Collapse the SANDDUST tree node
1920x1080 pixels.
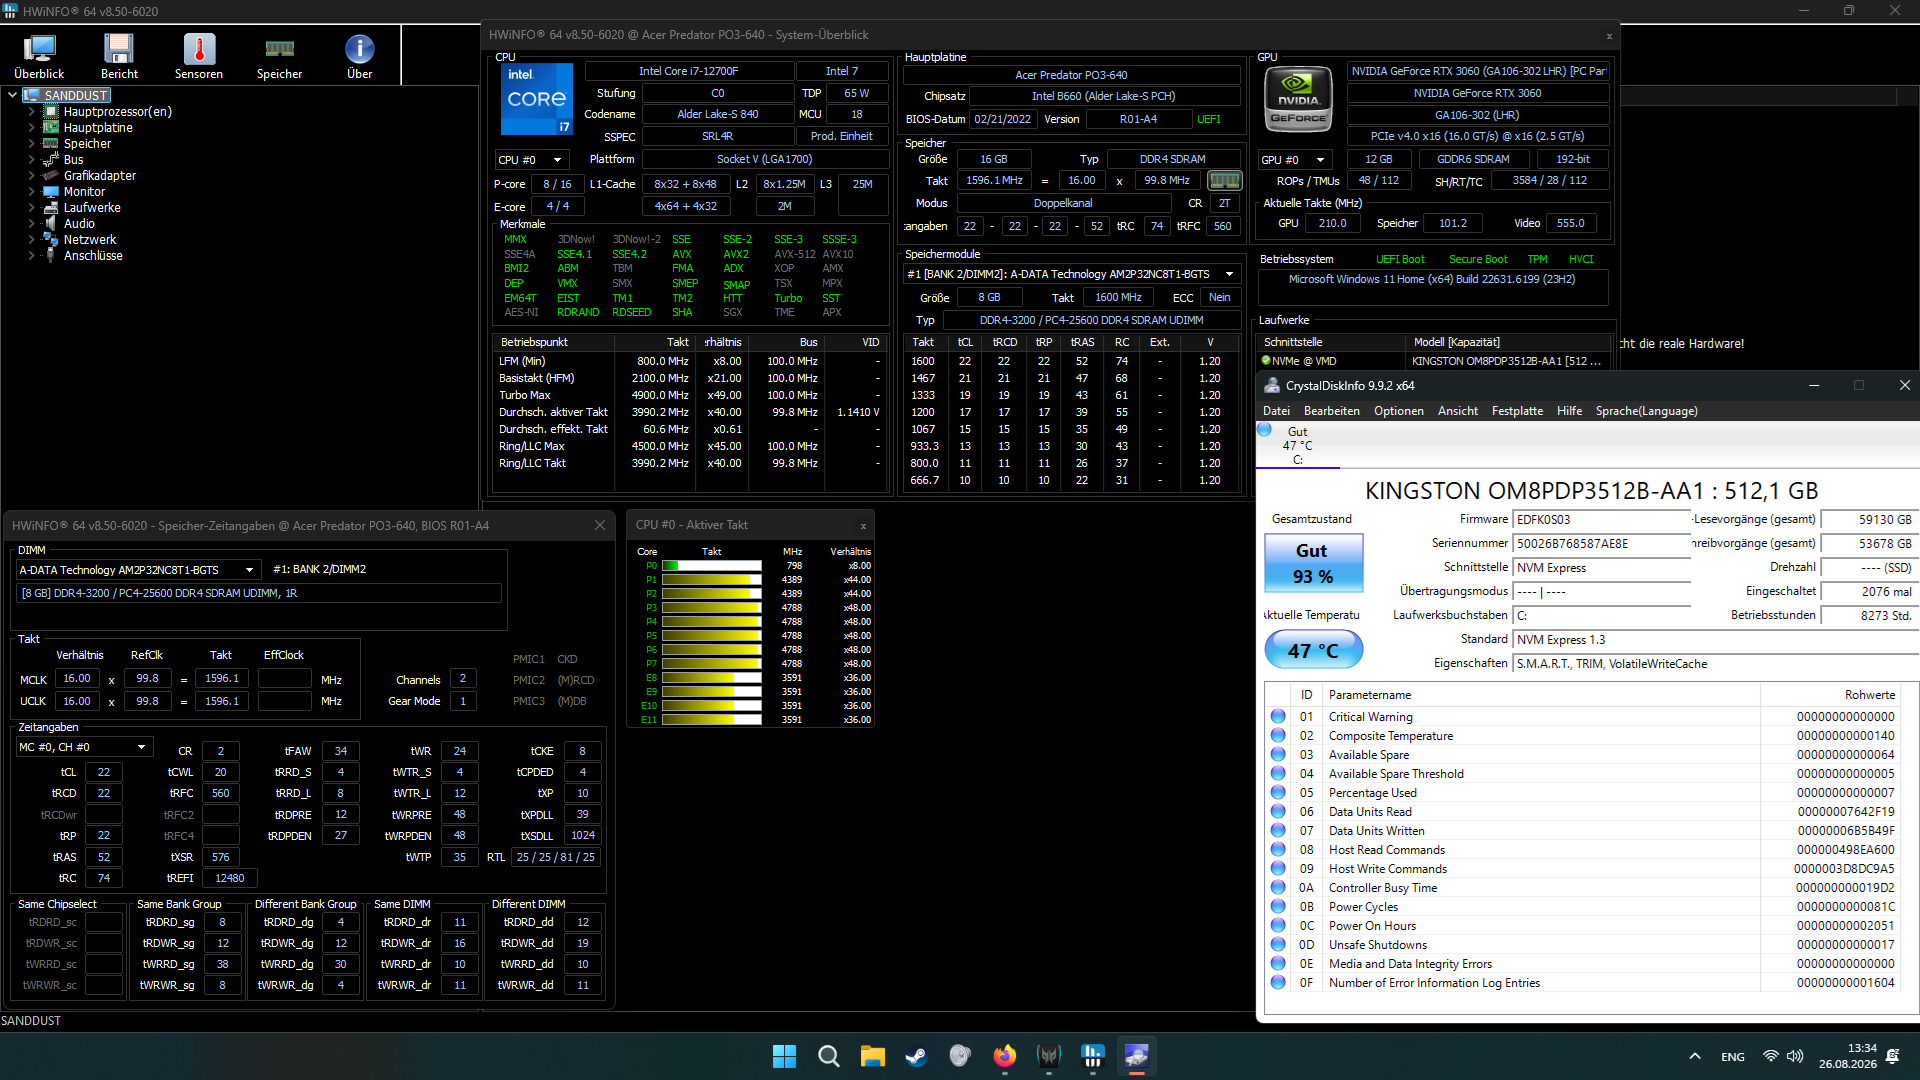(12, 95)
